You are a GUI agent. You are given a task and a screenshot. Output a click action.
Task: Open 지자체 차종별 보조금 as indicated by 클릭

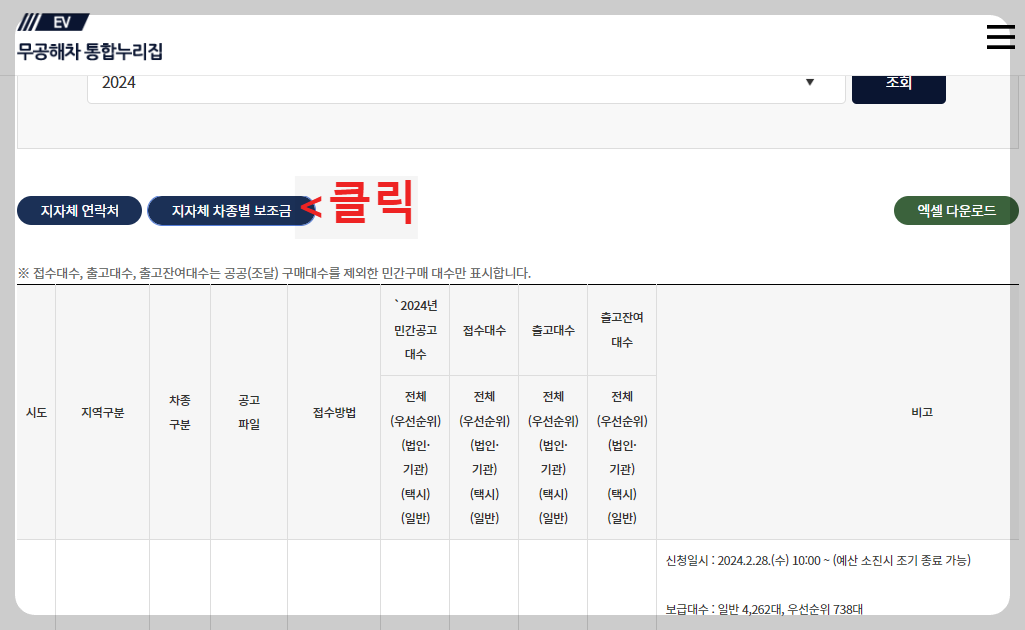pos(231,210)
